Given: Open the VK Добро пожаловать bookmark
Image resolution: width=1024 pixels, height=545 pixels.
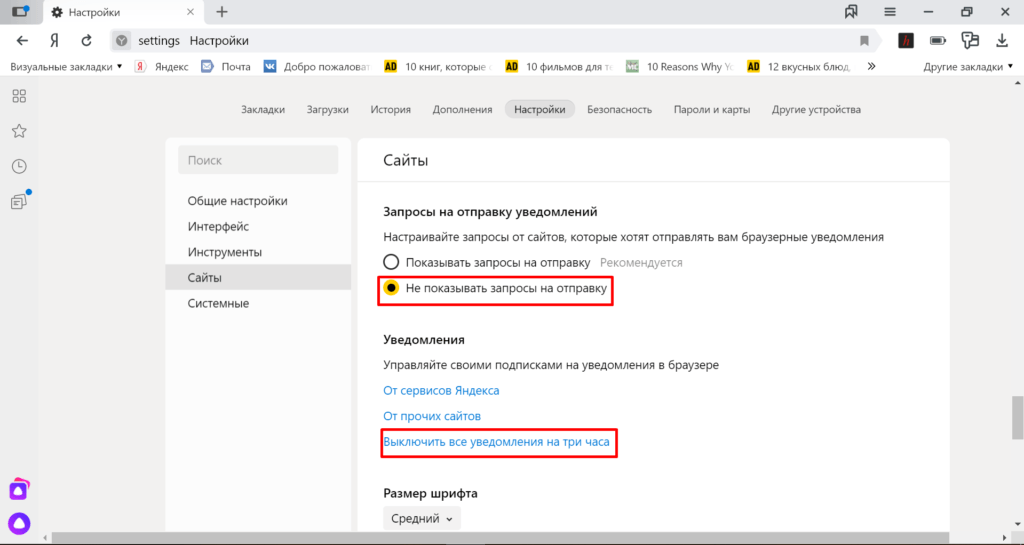Looking at the screenshot, I should click(317, 67).
